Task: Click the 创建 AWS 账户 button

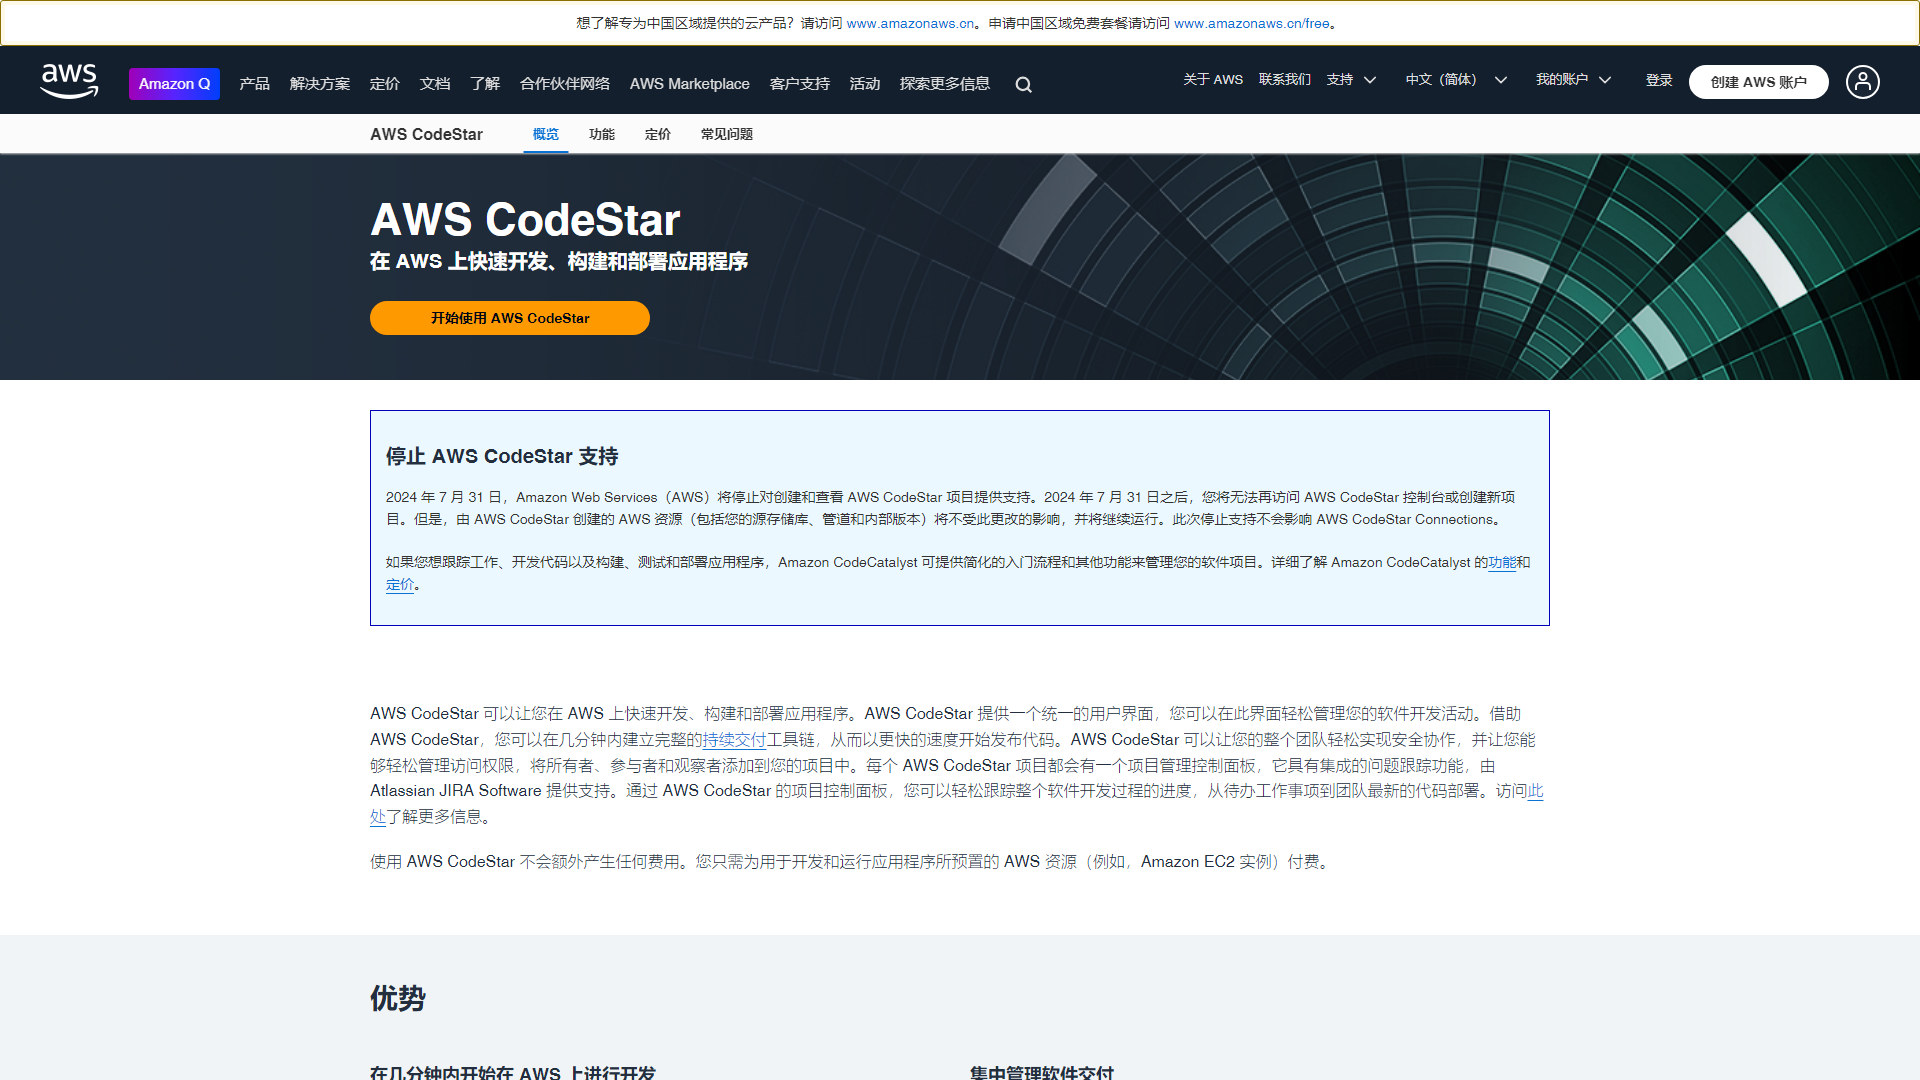Action: point(1758,82)
